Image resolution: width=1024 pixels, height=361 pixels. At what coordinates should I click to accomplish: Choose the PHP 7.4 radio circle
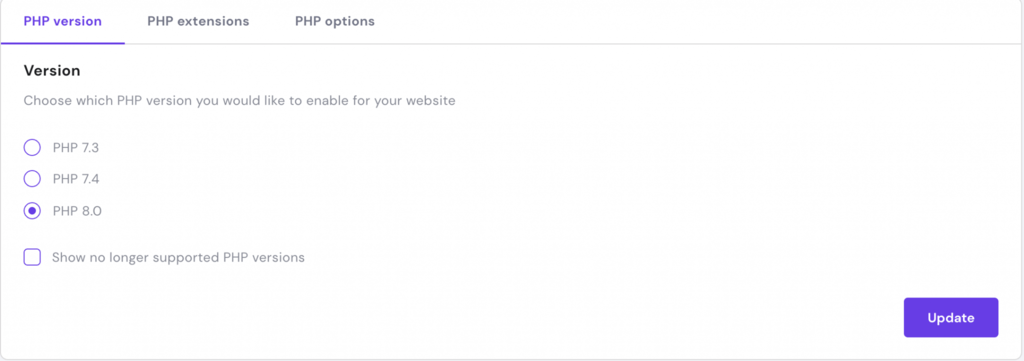(32, 178)
